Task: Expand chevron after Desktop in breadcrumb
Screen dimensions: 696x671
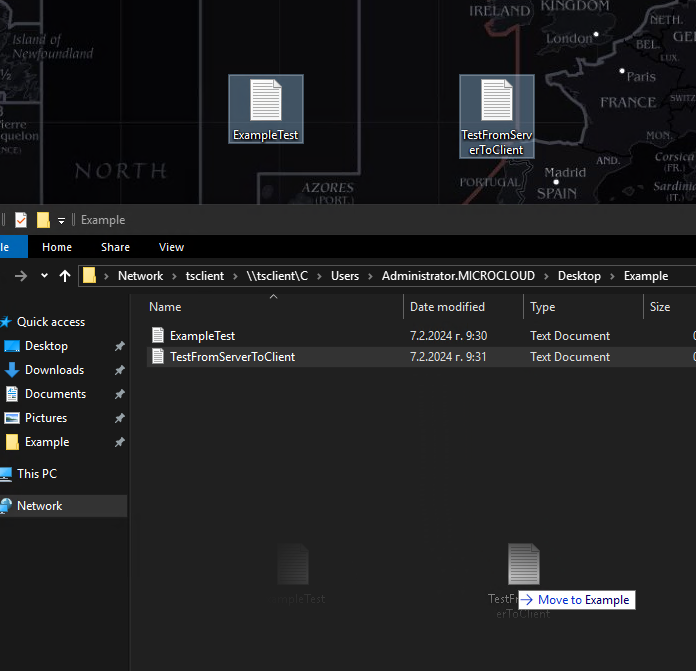Action: click(613, 276)
